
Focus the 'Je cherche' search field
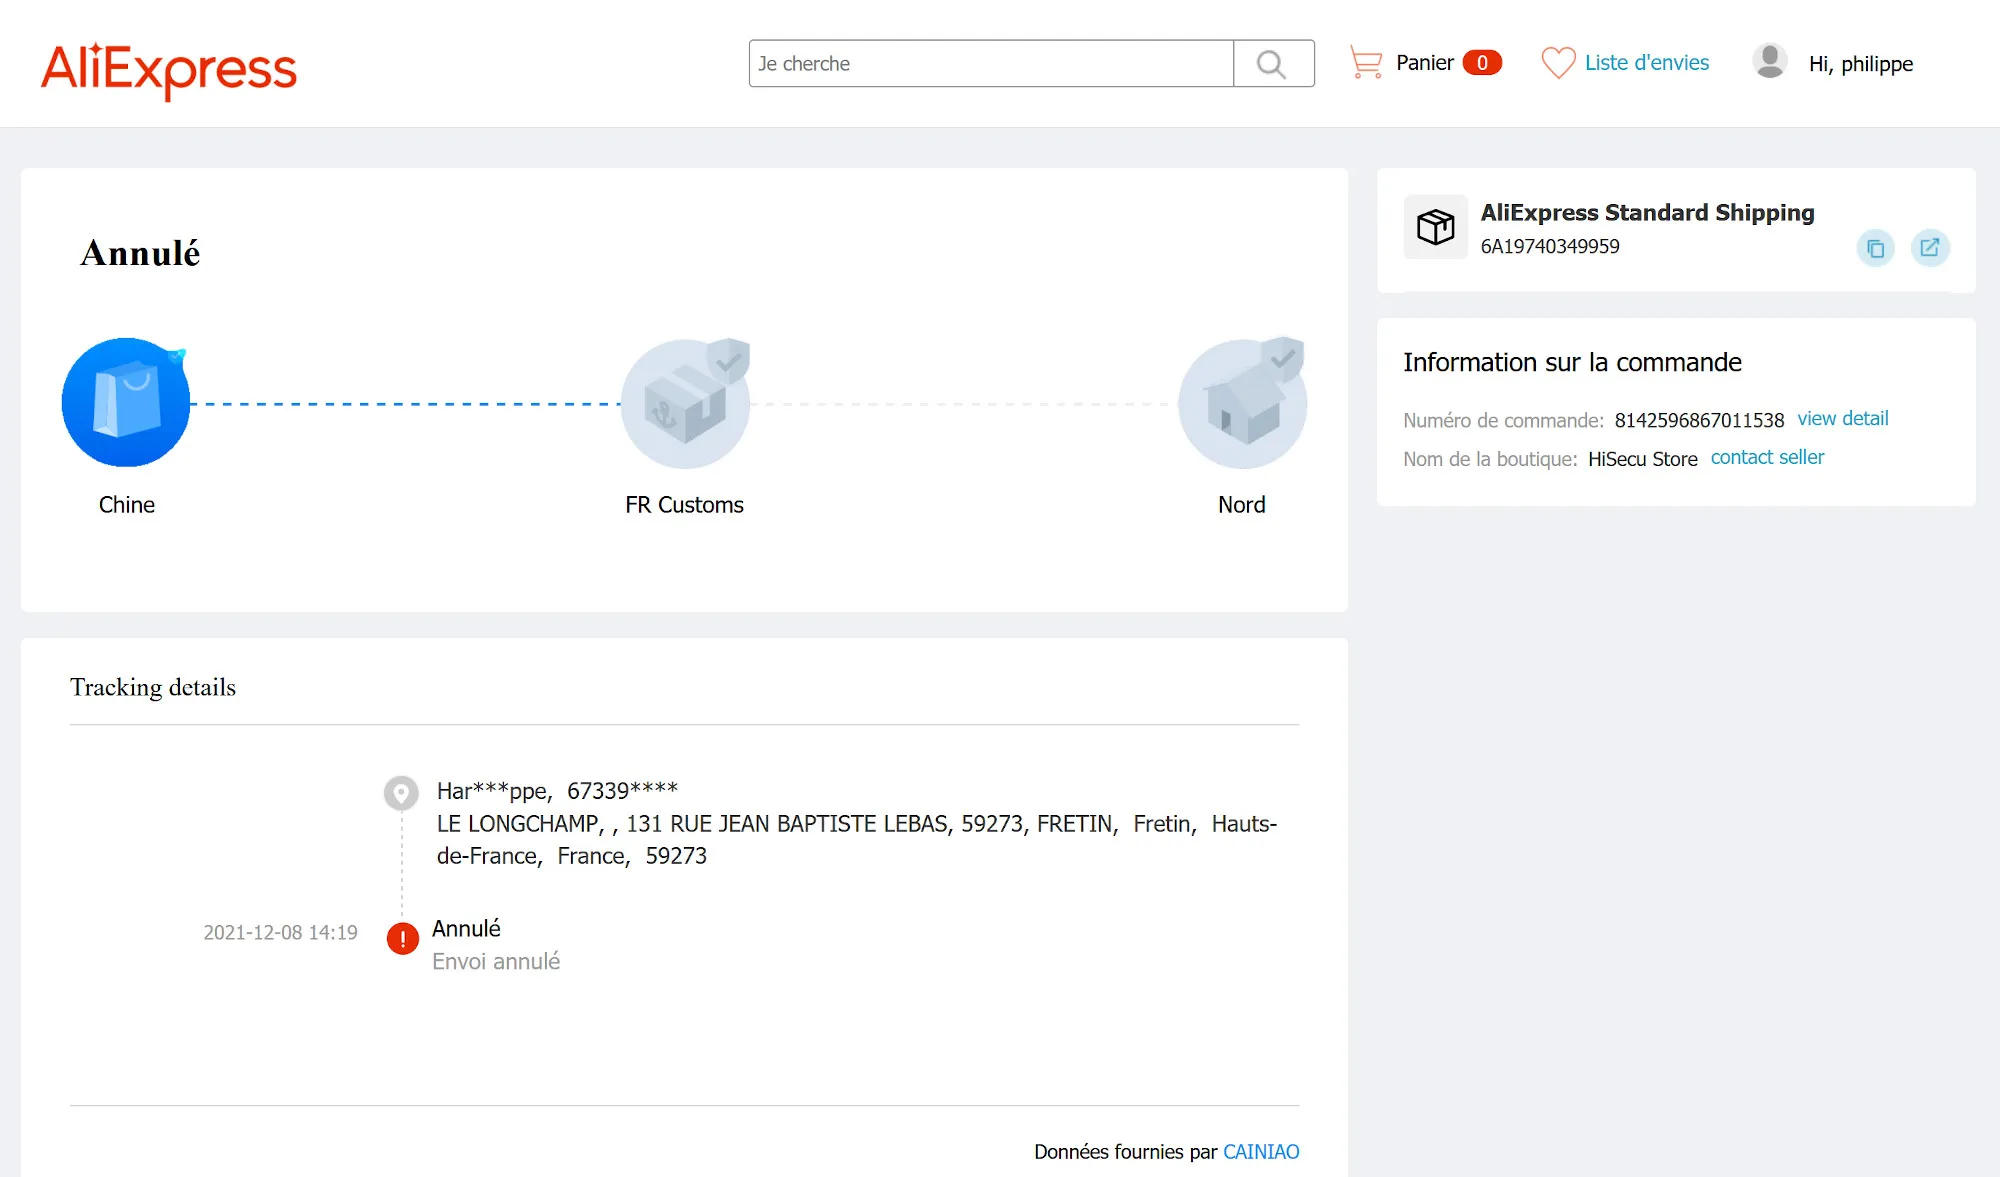point(990,64)
